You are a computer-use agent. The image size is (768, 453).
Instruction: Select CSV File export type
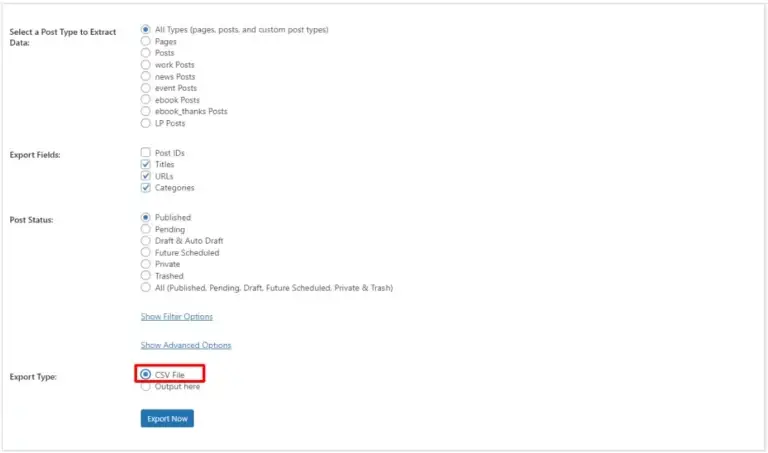click(x=146, y=375)
